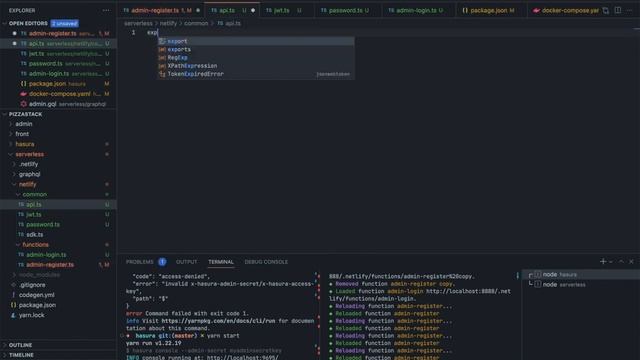Viewport: 640px width, 360px height.
Task: Click the netlify breadcrumb segment
Action: point(168,23)
